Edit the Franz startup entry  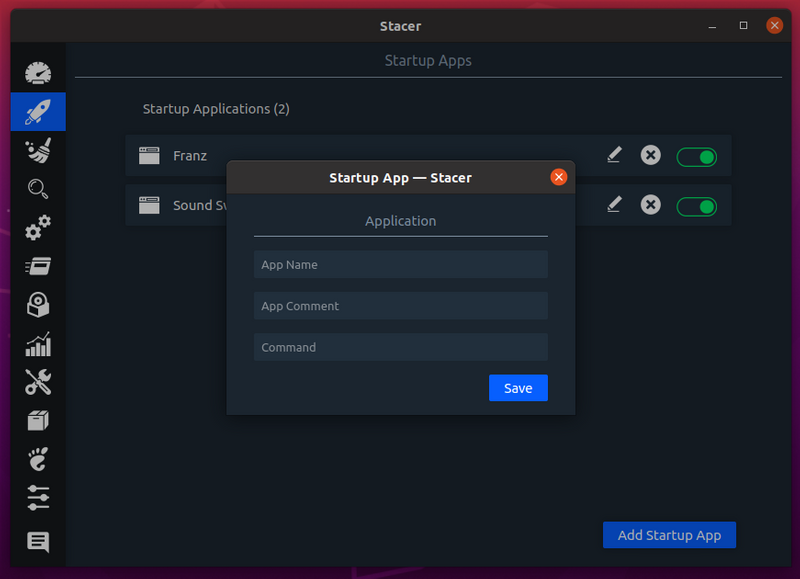[x=614, y=155]
